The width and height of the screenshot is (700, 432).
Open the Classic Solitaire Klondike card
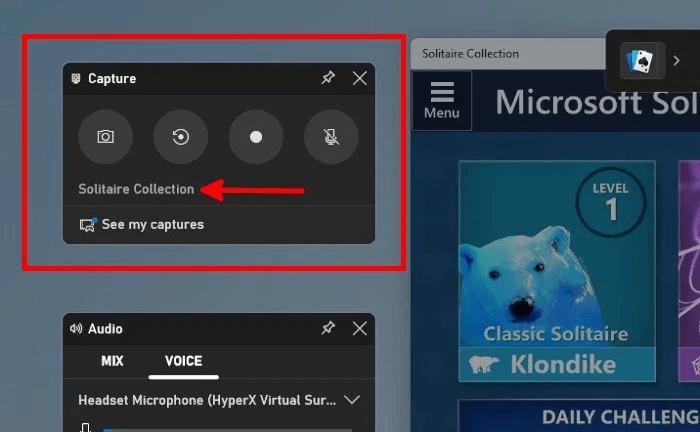click(x=557, y=271)
